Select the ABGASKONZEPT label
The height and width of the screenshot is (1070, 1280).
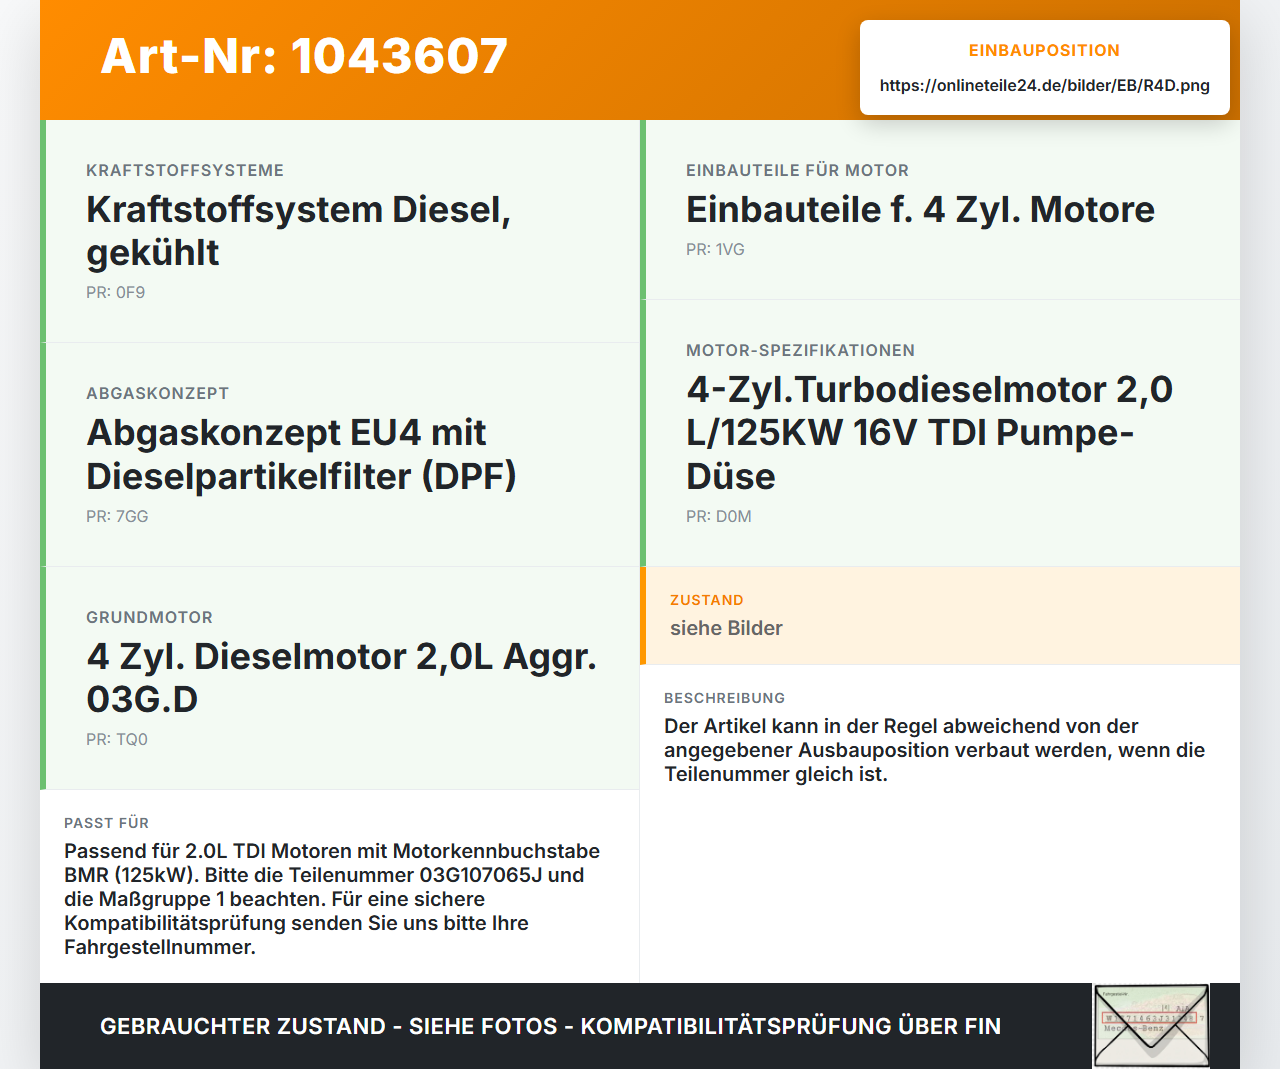coord(158,394)
